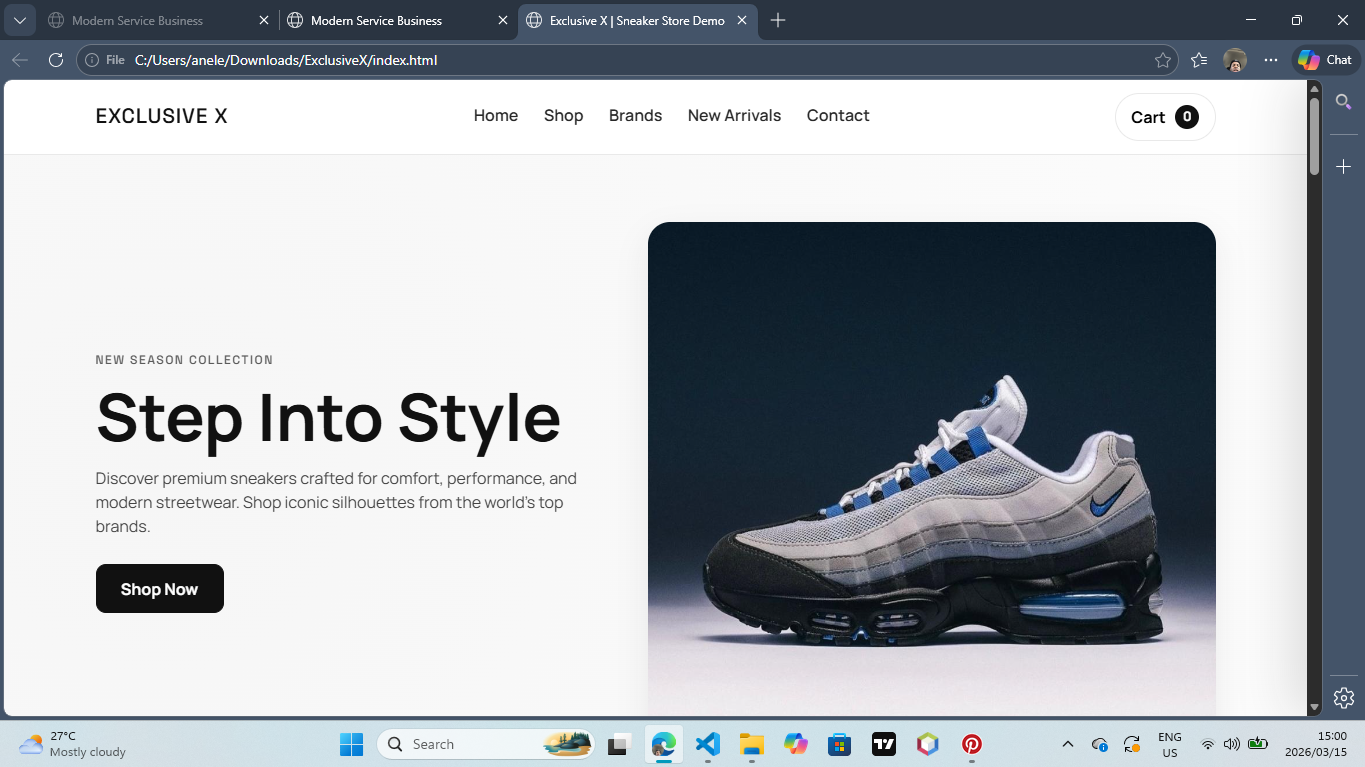Open Microsoft Edge from the taskbar
1365x767 pixels.
click(664, 744)
